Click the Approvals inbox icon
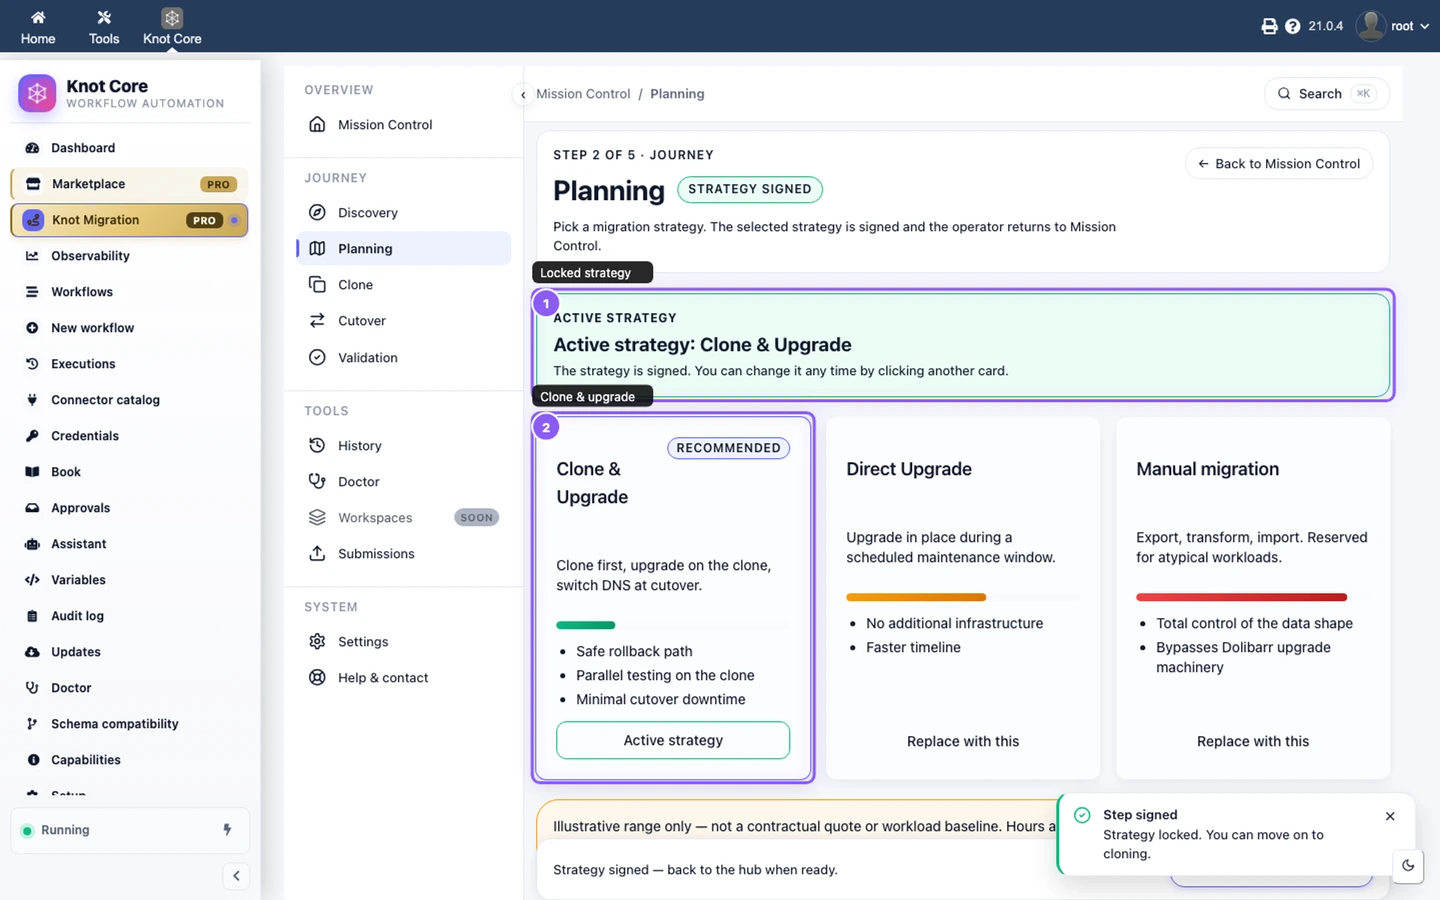 [x=32, y=508]
